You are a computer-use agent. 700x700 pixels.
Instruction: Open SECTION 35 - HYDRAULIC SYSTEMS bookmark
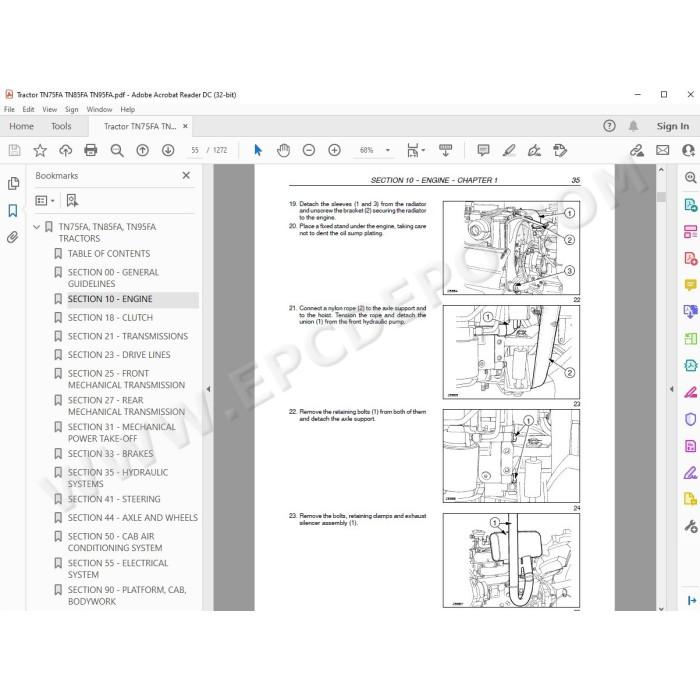tap(117, 478)
